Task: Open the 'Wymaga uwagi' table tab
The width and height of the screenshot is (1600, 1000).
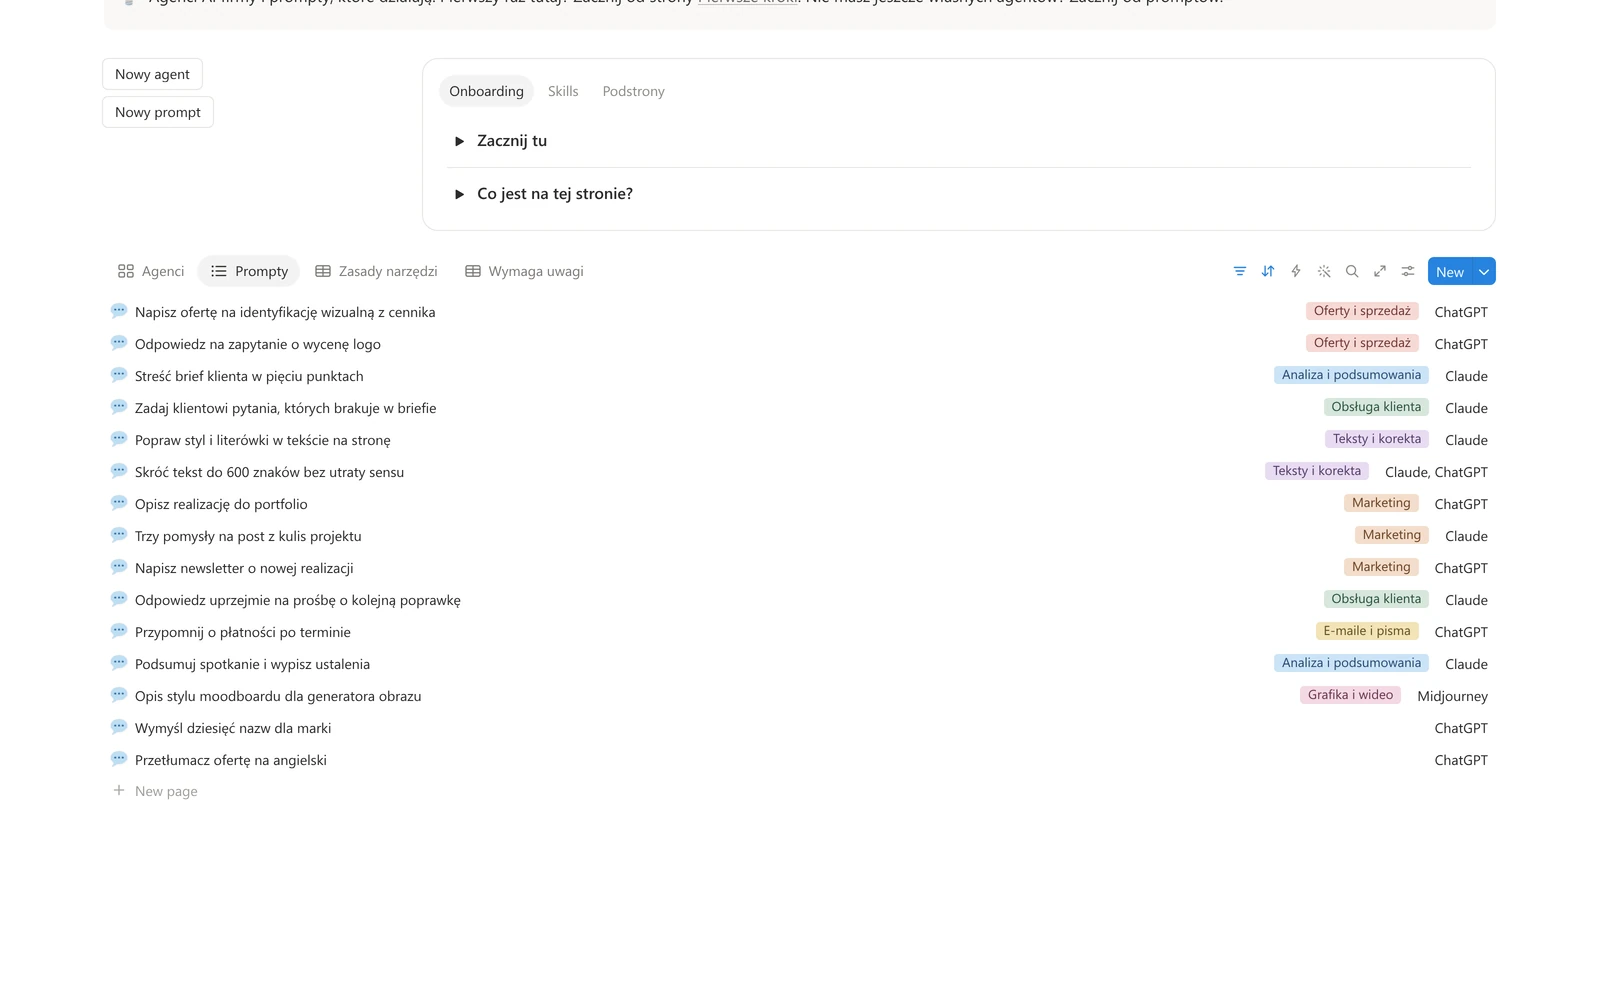Action: pos(524,271)
